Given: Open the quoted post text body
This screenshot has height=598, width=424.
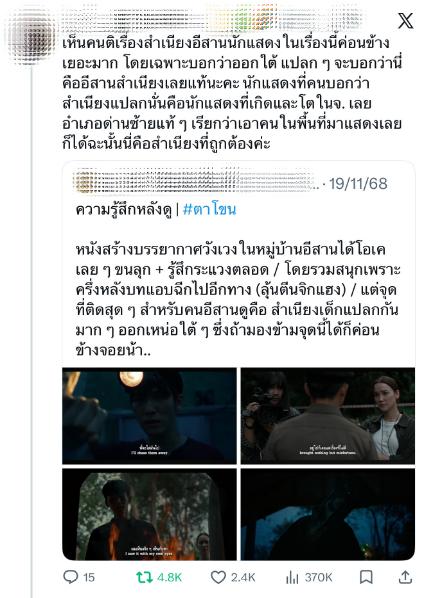Looking at the screenshot, I should coord(237,300).
